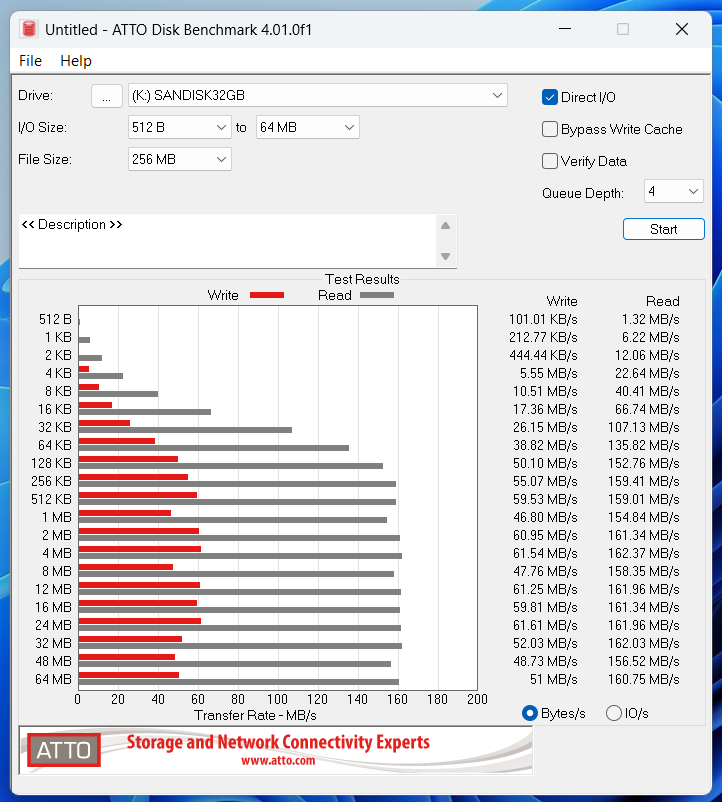Click the 32 KB read value 107.13 MB/s
This screenshot has height=802, width=722.
pos(643,428)
